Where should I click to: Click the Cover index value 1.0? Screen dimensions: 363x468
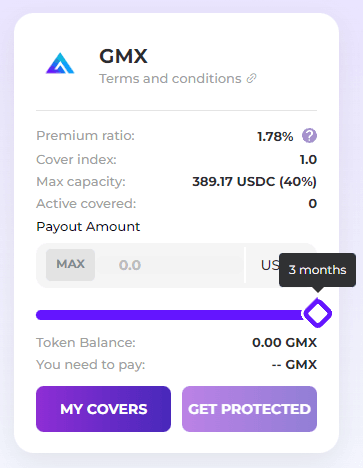pyautogui.click(x=308, y=160)
